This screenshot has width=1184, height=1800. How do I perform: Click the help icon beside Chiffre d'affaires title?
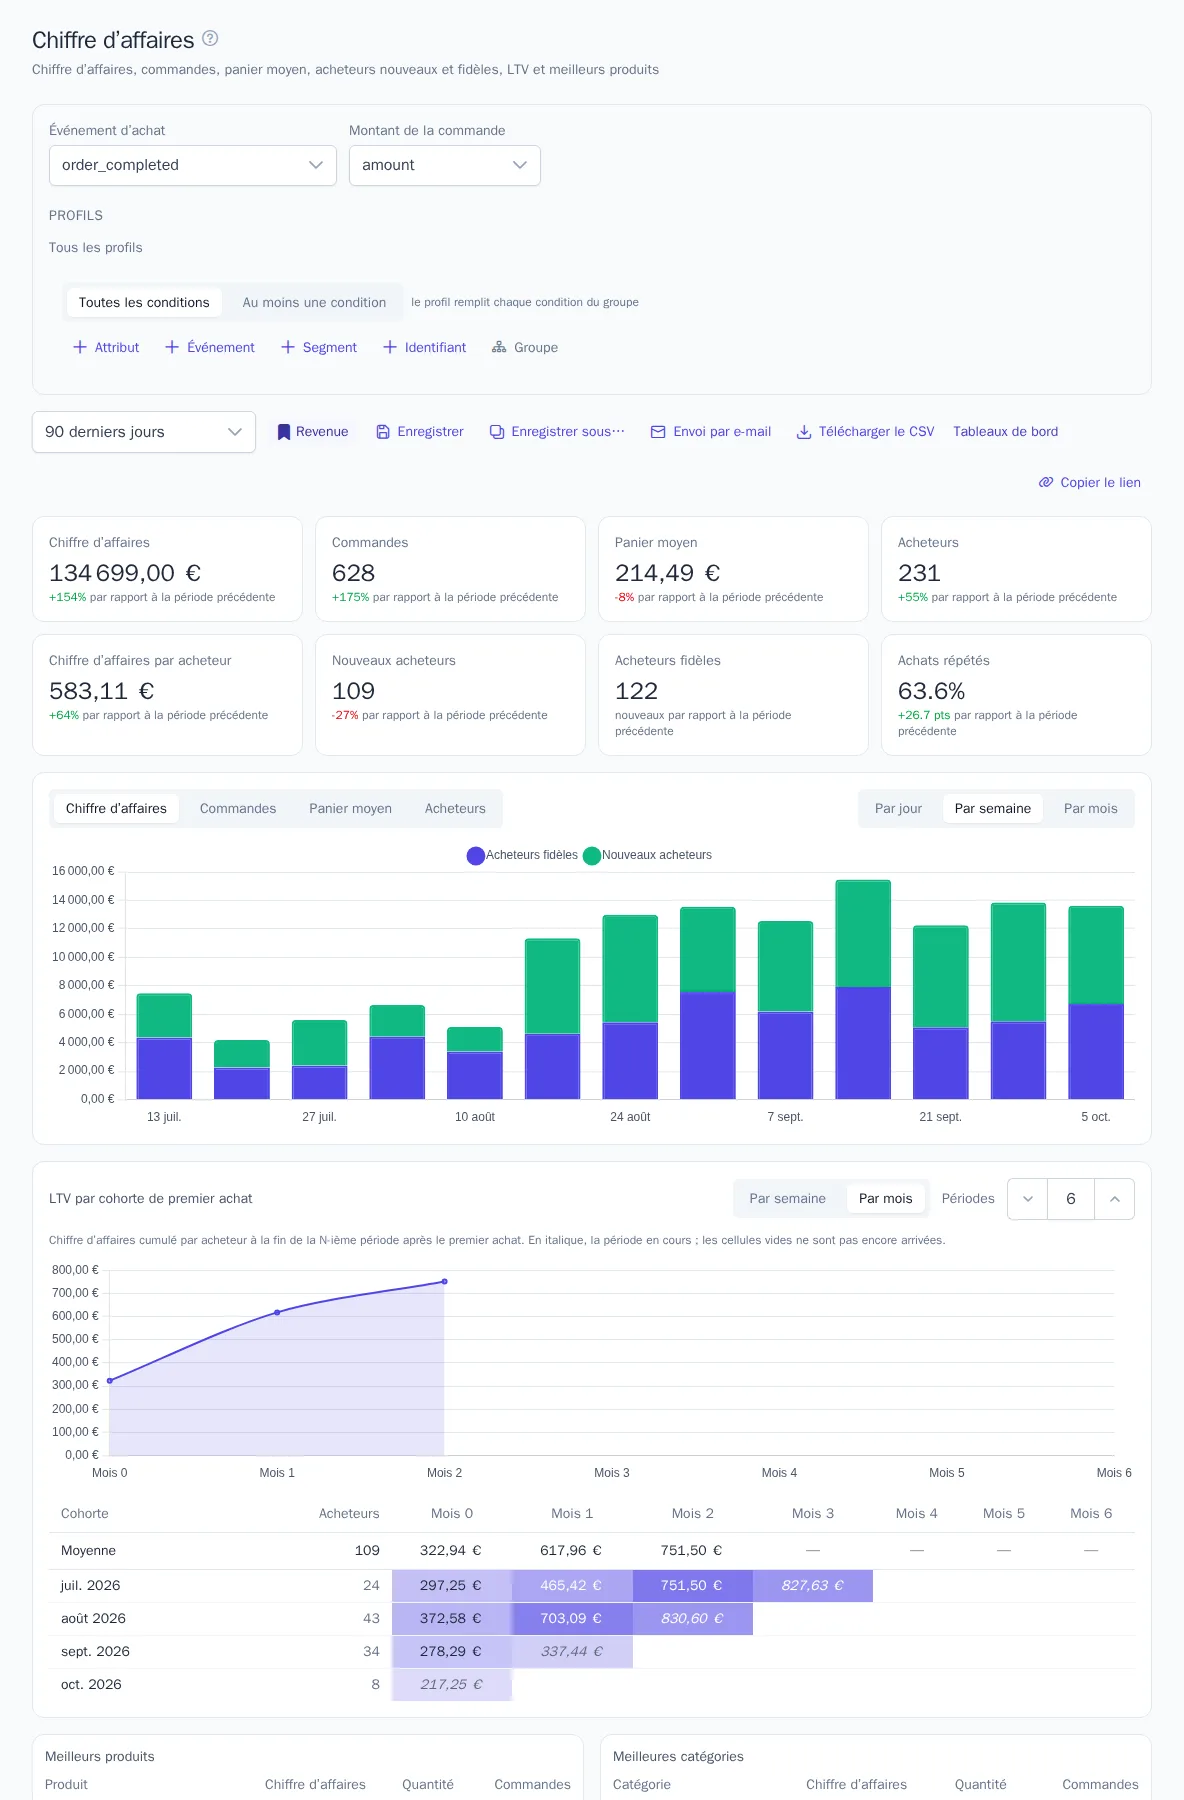(210, 38)
